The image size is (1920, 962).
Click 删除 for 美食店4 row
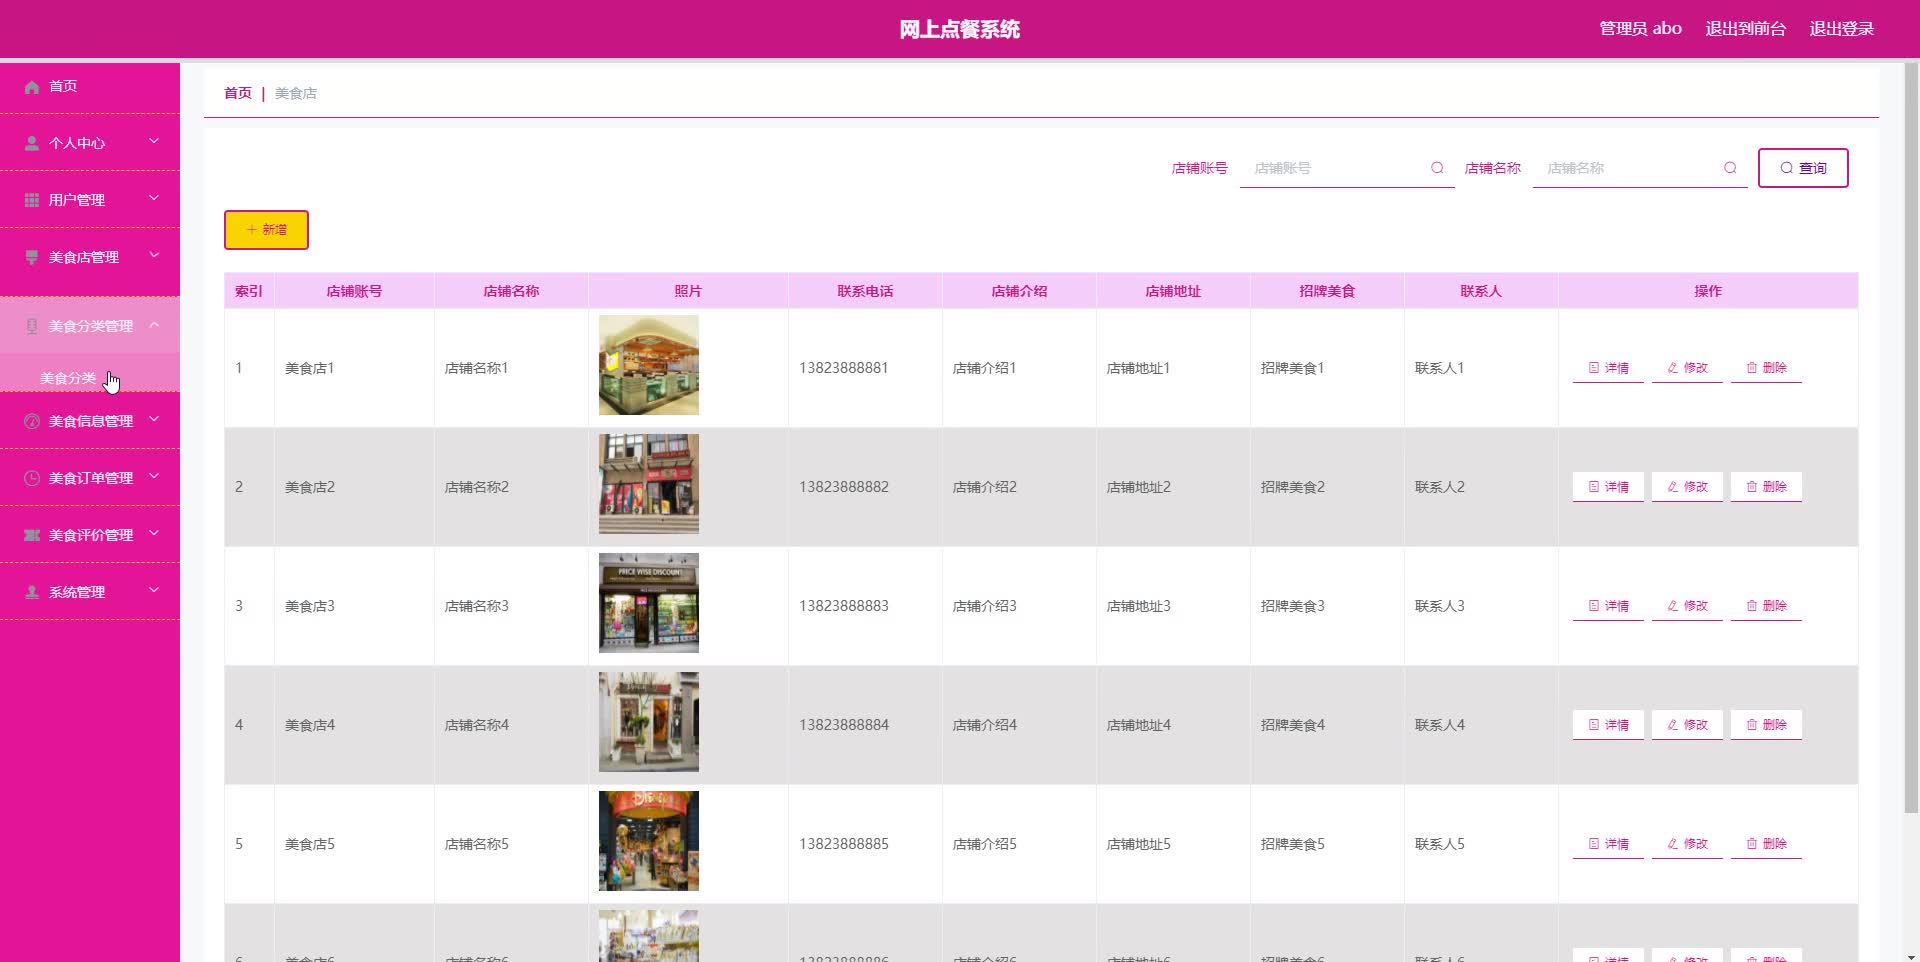[x=1766, y=725]
